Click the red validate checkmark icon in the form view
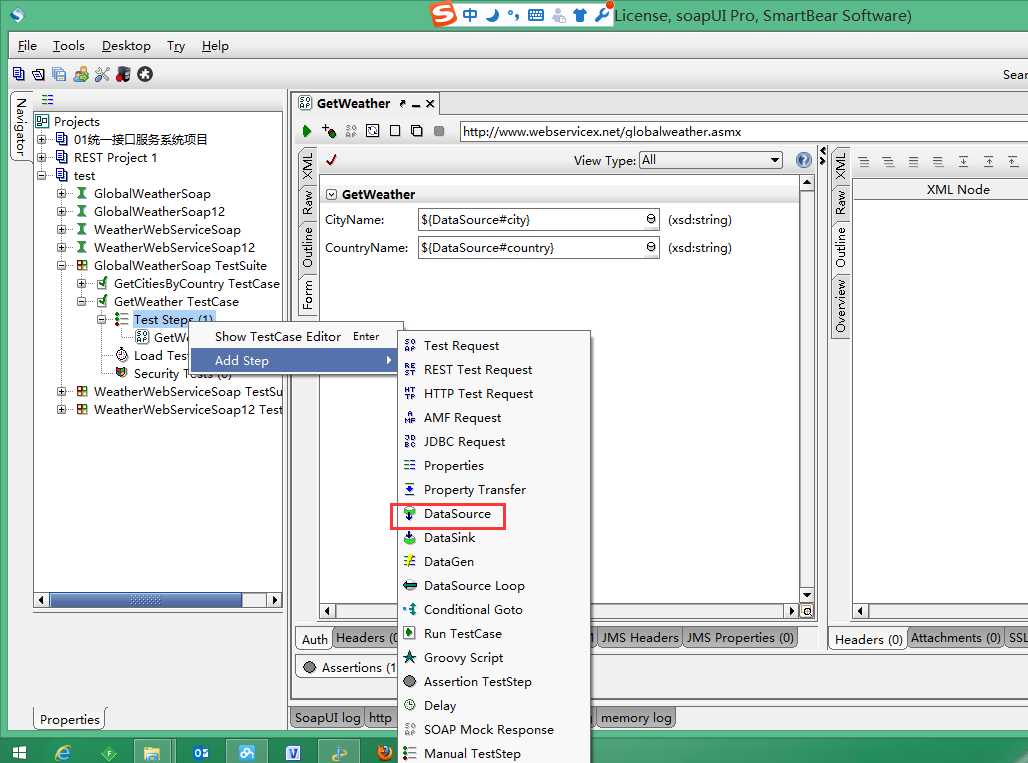 (x=332, y=159)
